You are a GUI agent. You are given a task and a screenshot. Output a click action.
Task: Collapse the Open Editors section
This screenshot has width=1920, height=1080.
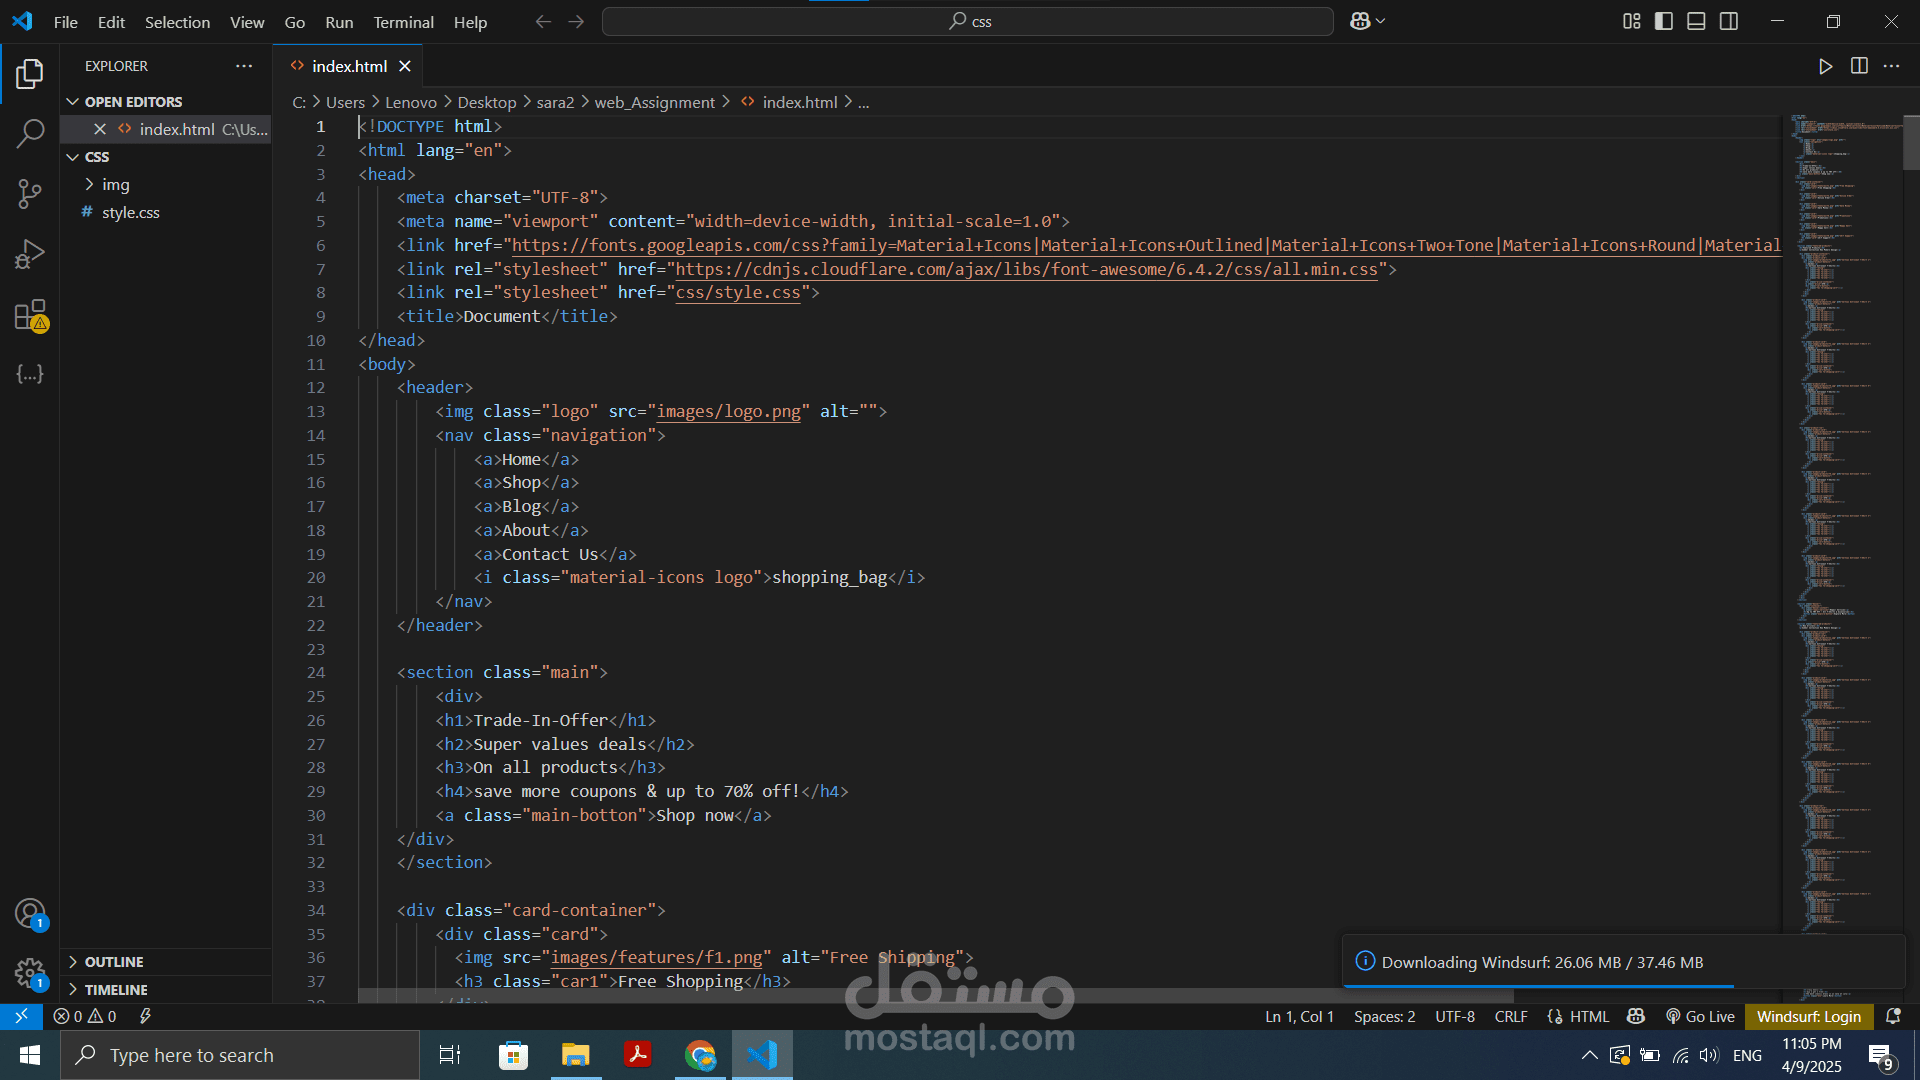[x=133, y=102]
